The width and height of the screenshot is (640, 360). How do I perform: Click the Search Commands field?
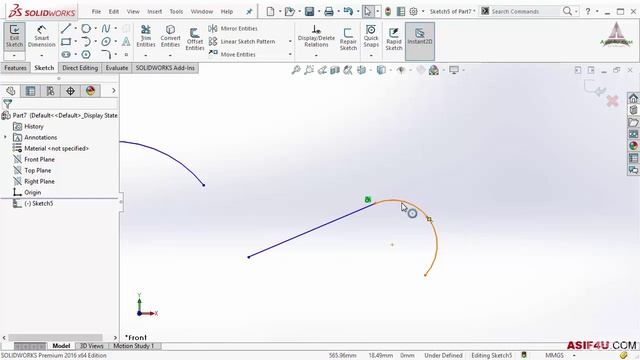525,11
